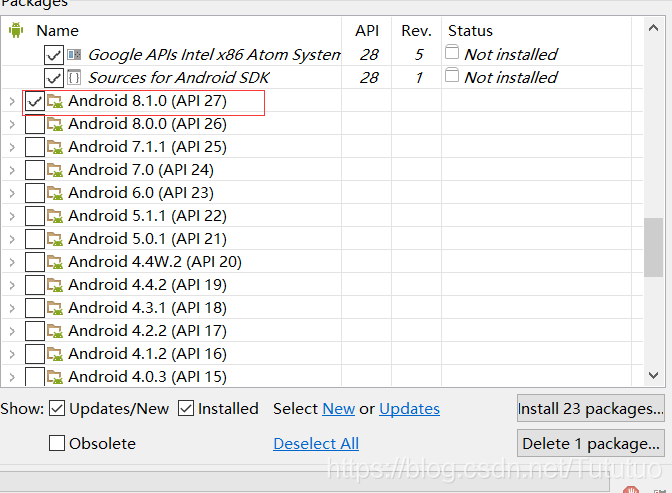Click the folder icon of Android 7.0 (API 24)
This screenshot has width=672, height=493.
55,170
